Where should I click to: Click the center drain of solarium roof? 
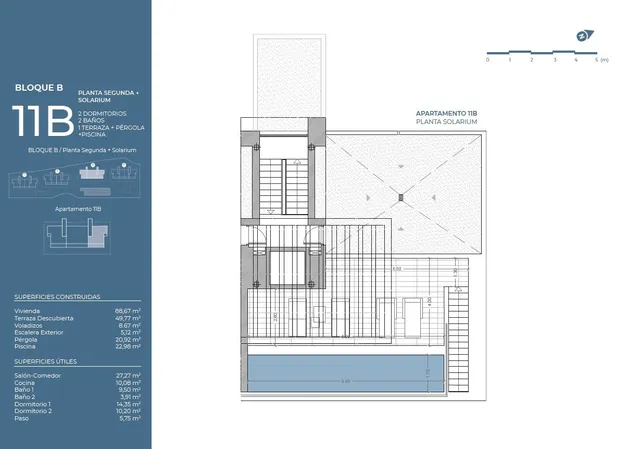(x=398, y=196)
